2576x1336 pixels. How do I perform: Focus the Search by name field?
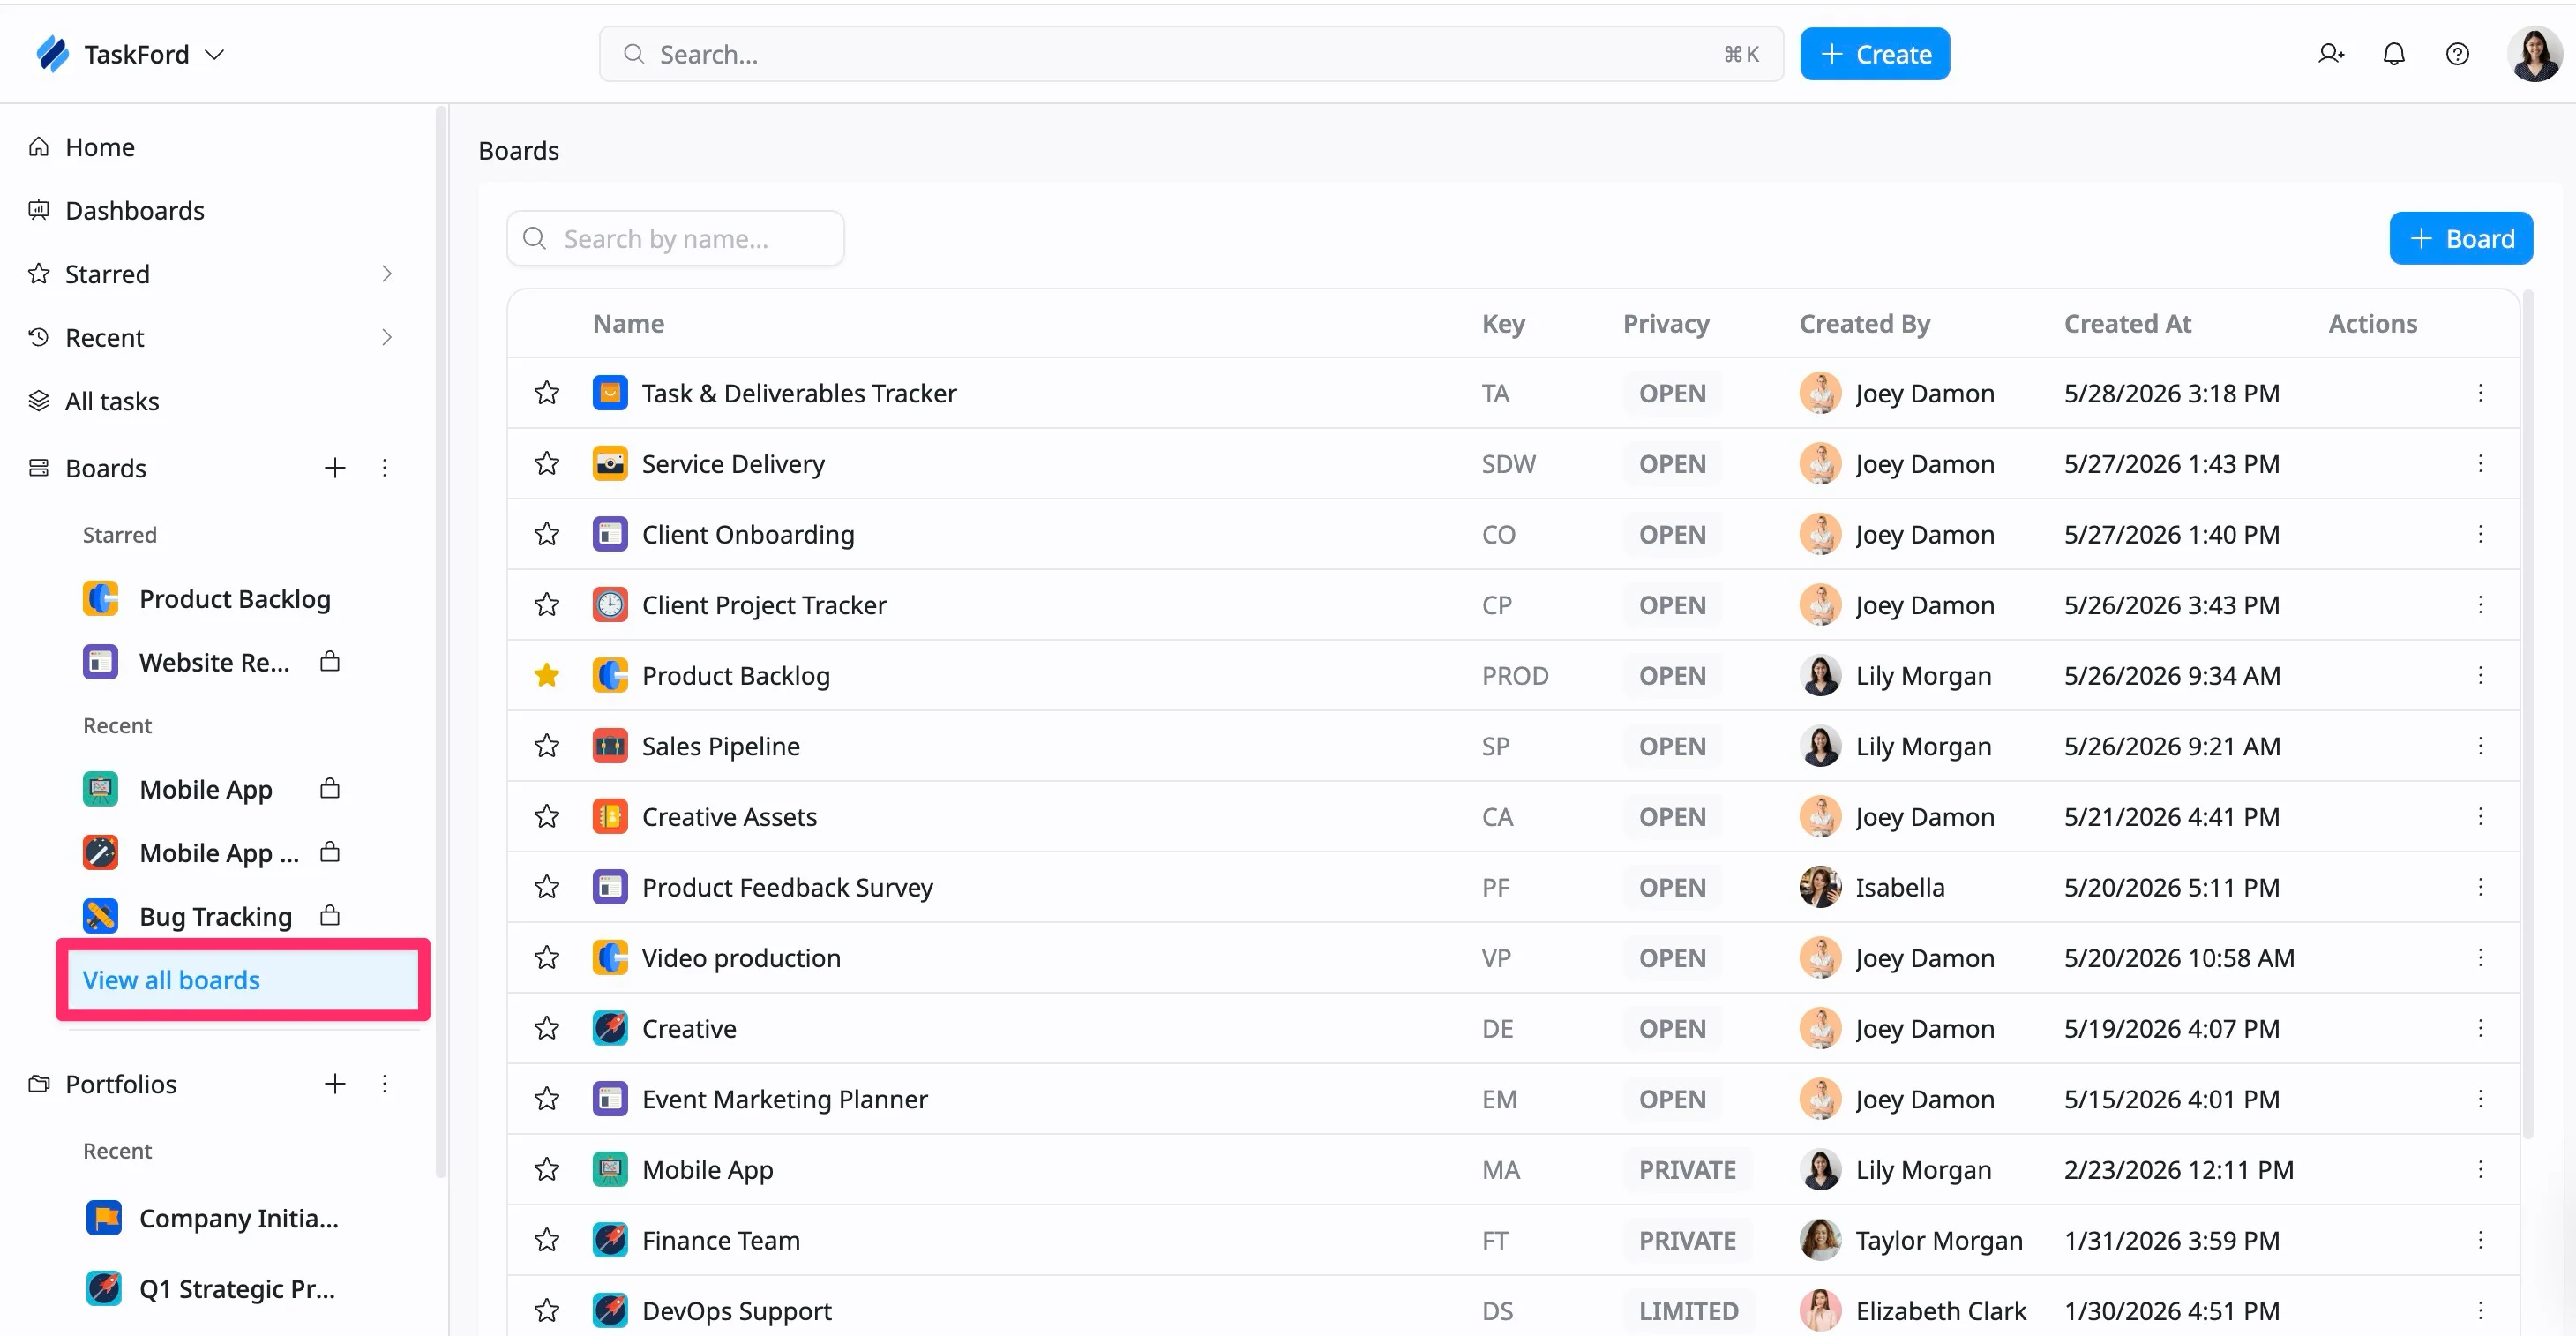[x=675, y=239]
